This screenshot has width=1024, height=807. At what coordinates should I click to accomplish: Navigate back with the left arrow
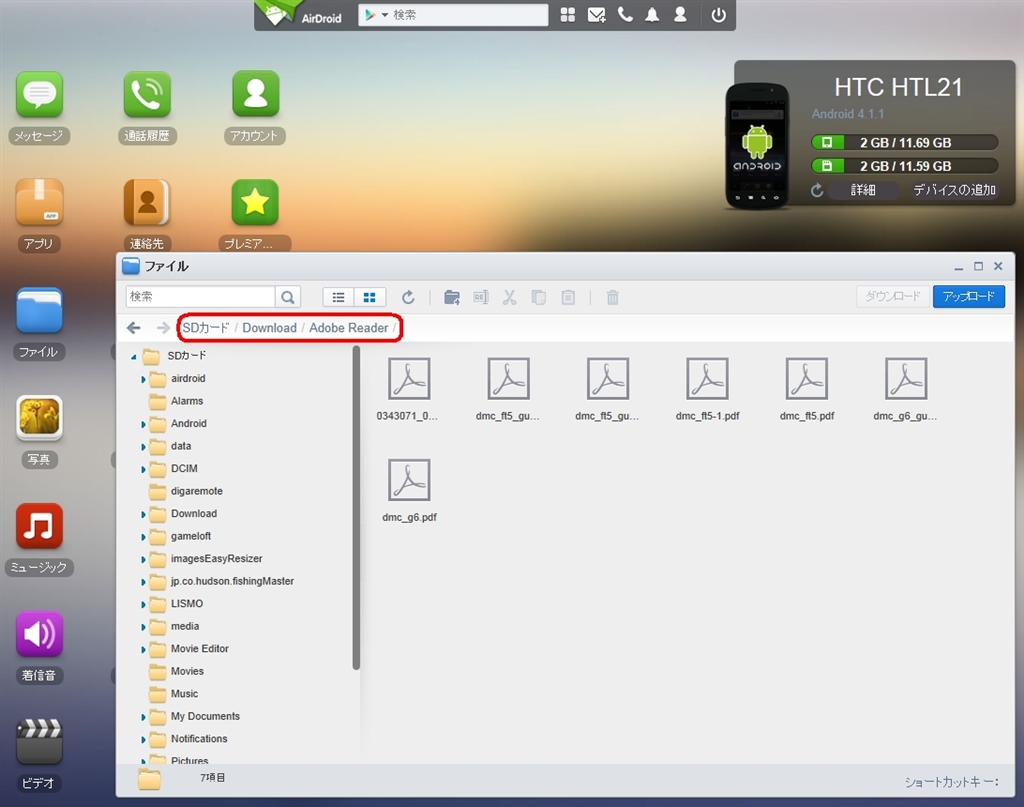pyautogui.click(x=134, y=328)
